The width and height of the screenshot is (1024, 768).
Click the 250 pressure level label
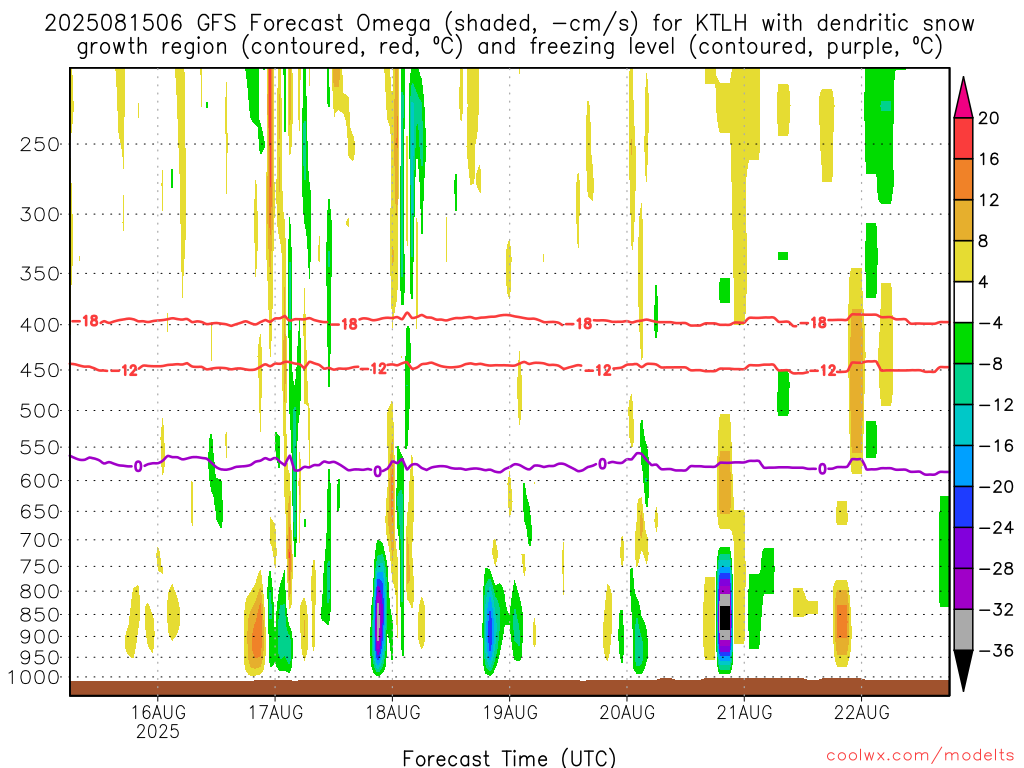pyautogui.click(x=40, y=144)
